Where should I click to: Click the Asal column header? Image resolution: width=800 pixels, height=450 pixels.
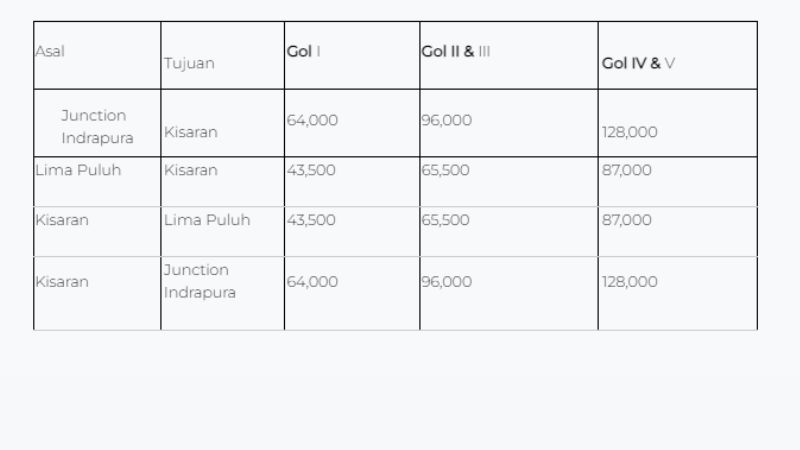(x=50, y=51)
